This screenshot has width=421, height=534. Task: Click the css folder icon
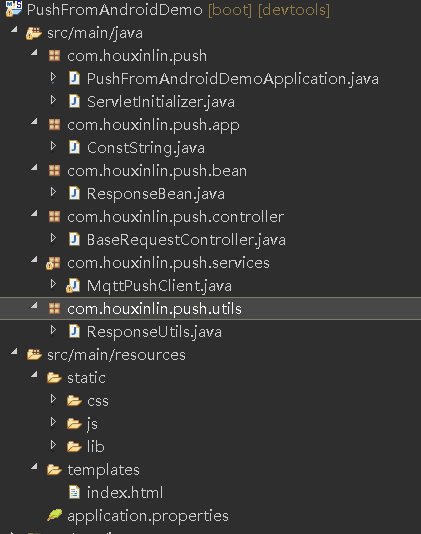pos(74,401)
